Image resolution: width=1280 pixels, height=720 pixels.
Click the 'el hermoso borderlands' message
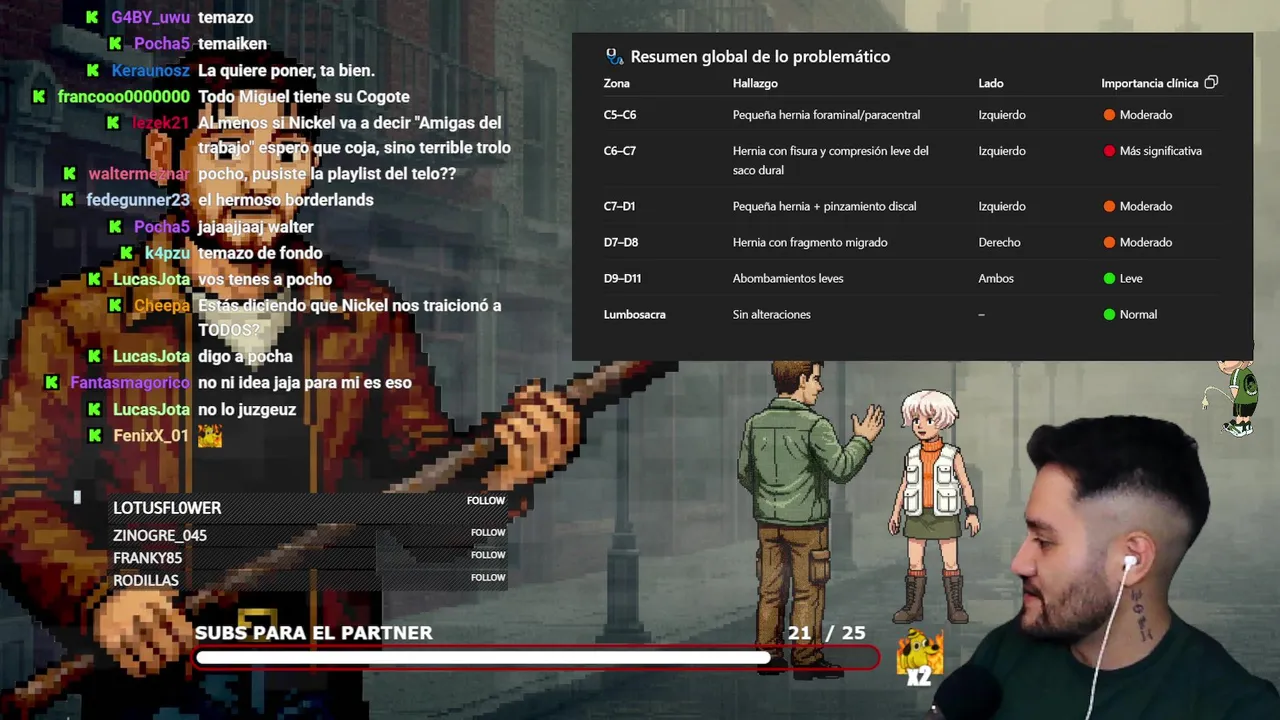click(286, 199)
